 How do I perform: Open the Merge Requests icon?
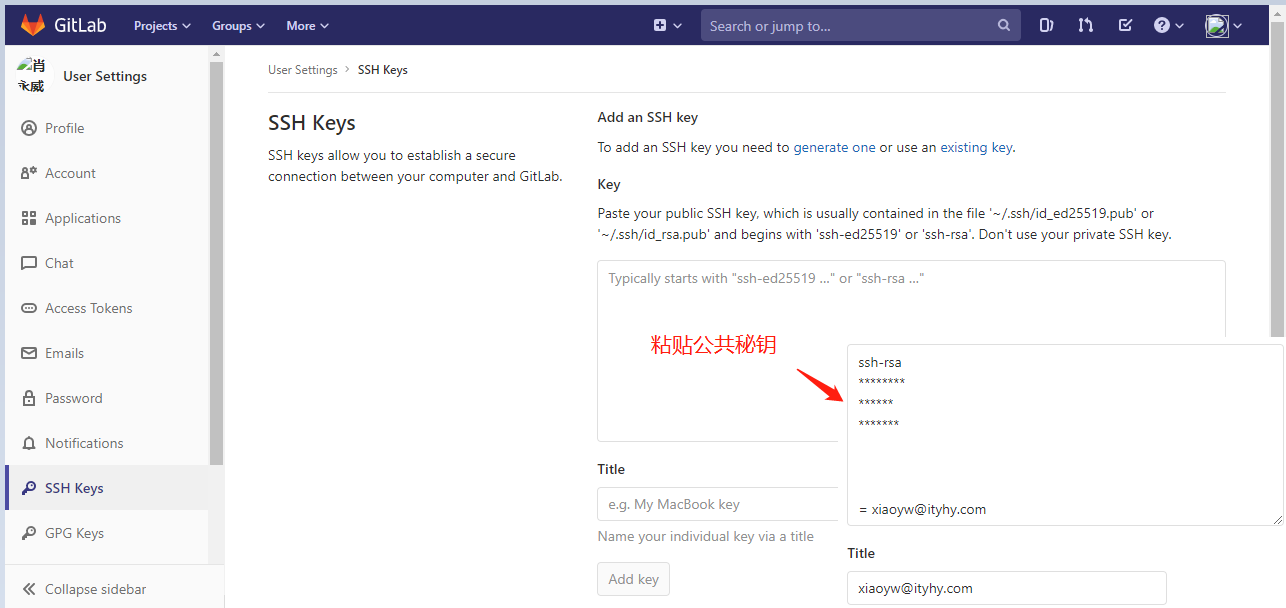[x=1085, y=25]
